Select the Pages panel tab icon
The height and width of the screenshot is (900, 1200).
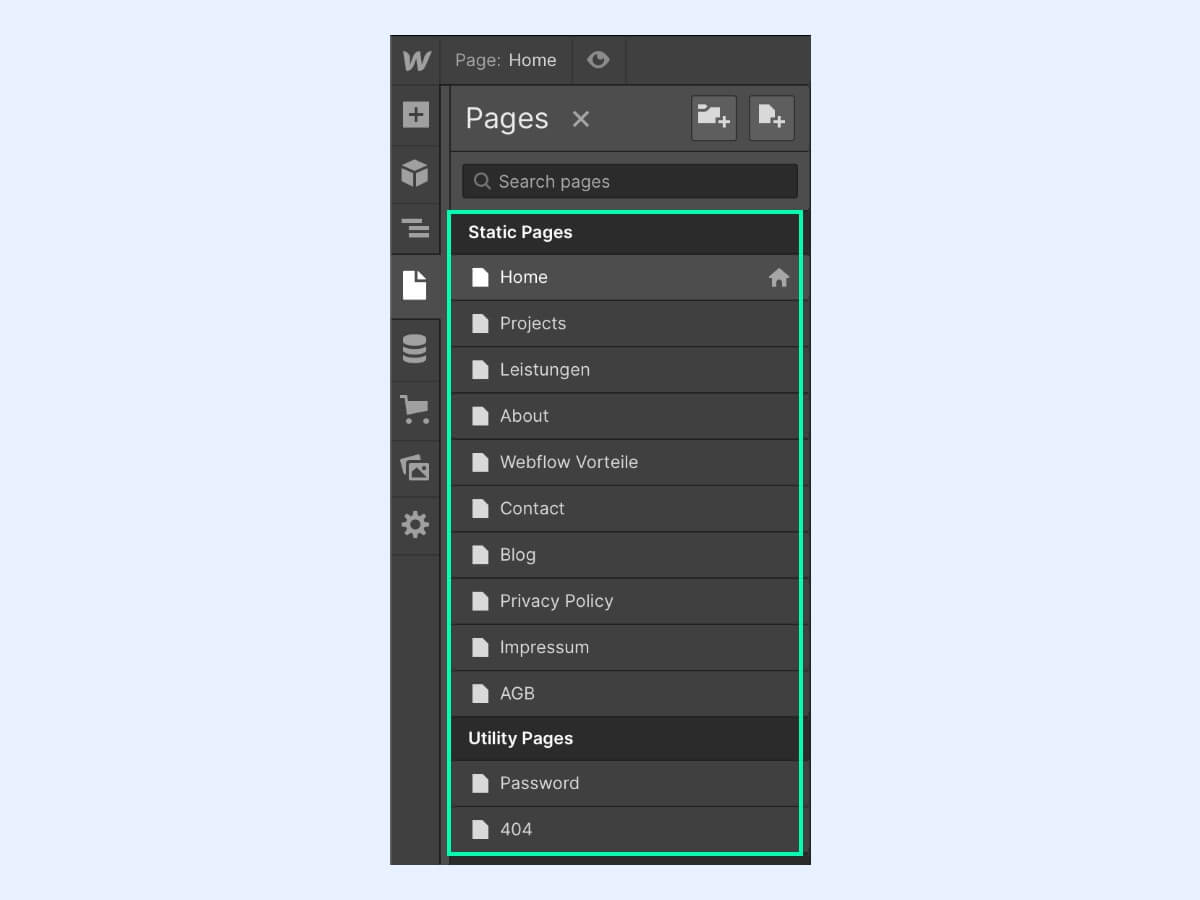pyautogui.click(x=414, y=285)
